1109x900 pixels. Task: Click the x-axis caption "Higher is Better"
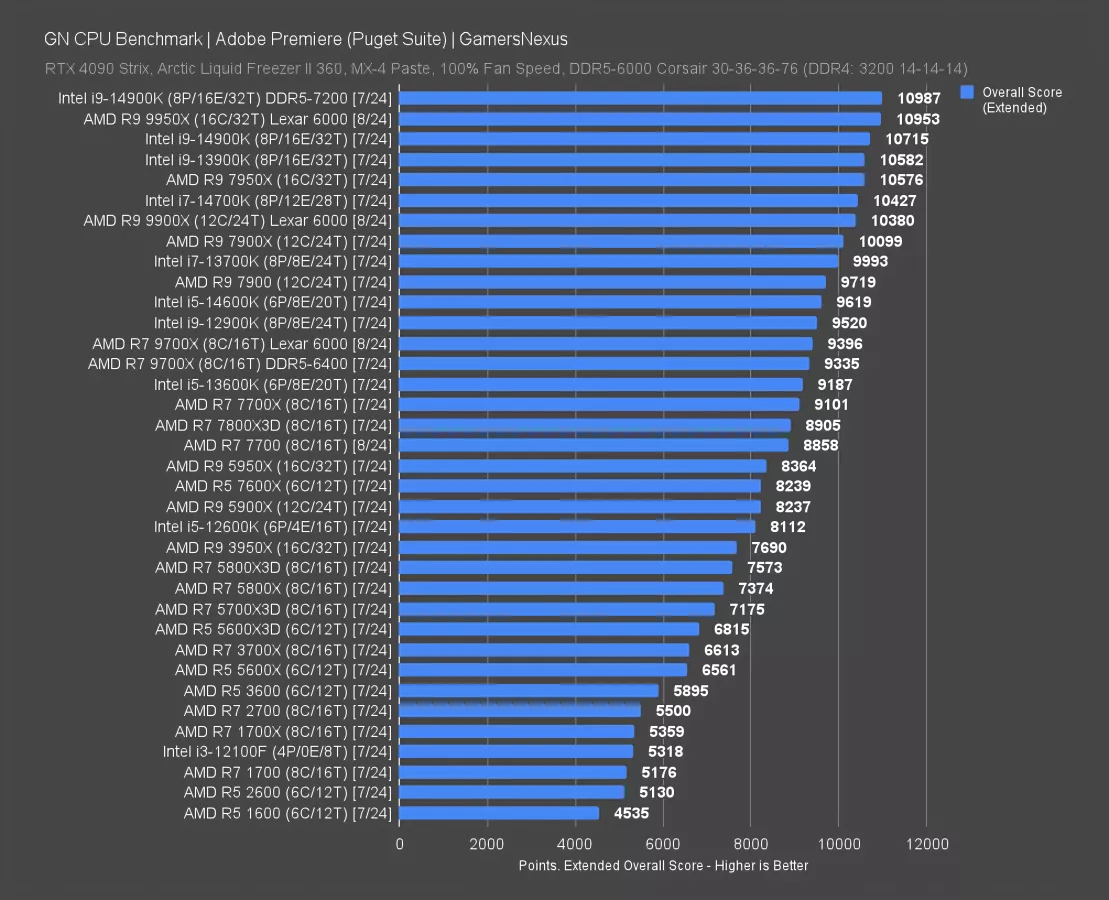(x=663, y=866)
